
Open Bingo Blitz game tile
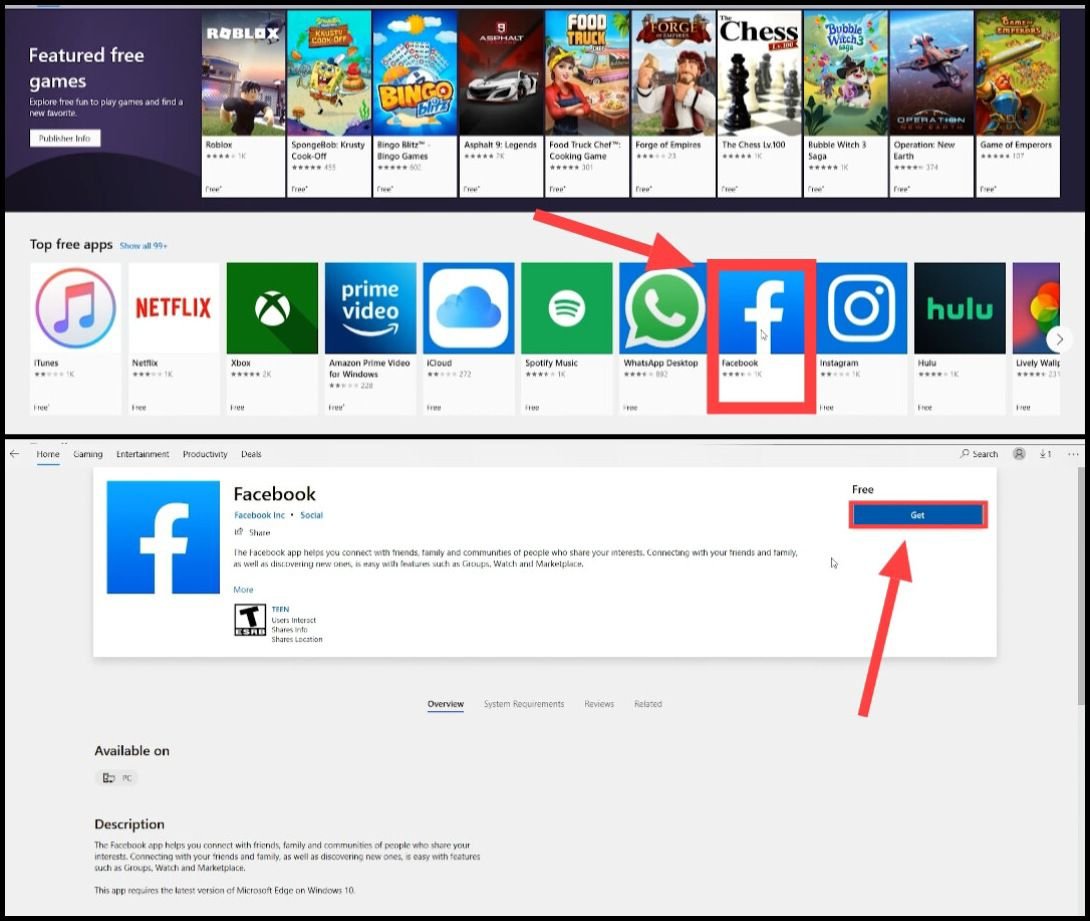pyautogui.click(x=415, y=104)
